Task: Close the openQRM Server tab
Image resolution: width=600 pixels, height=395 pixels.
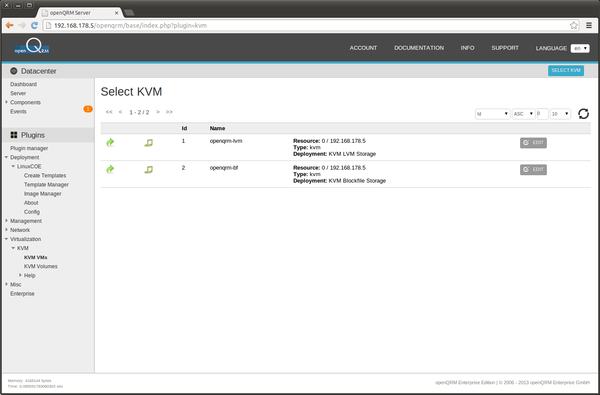Action: click(x=117, y=13)
